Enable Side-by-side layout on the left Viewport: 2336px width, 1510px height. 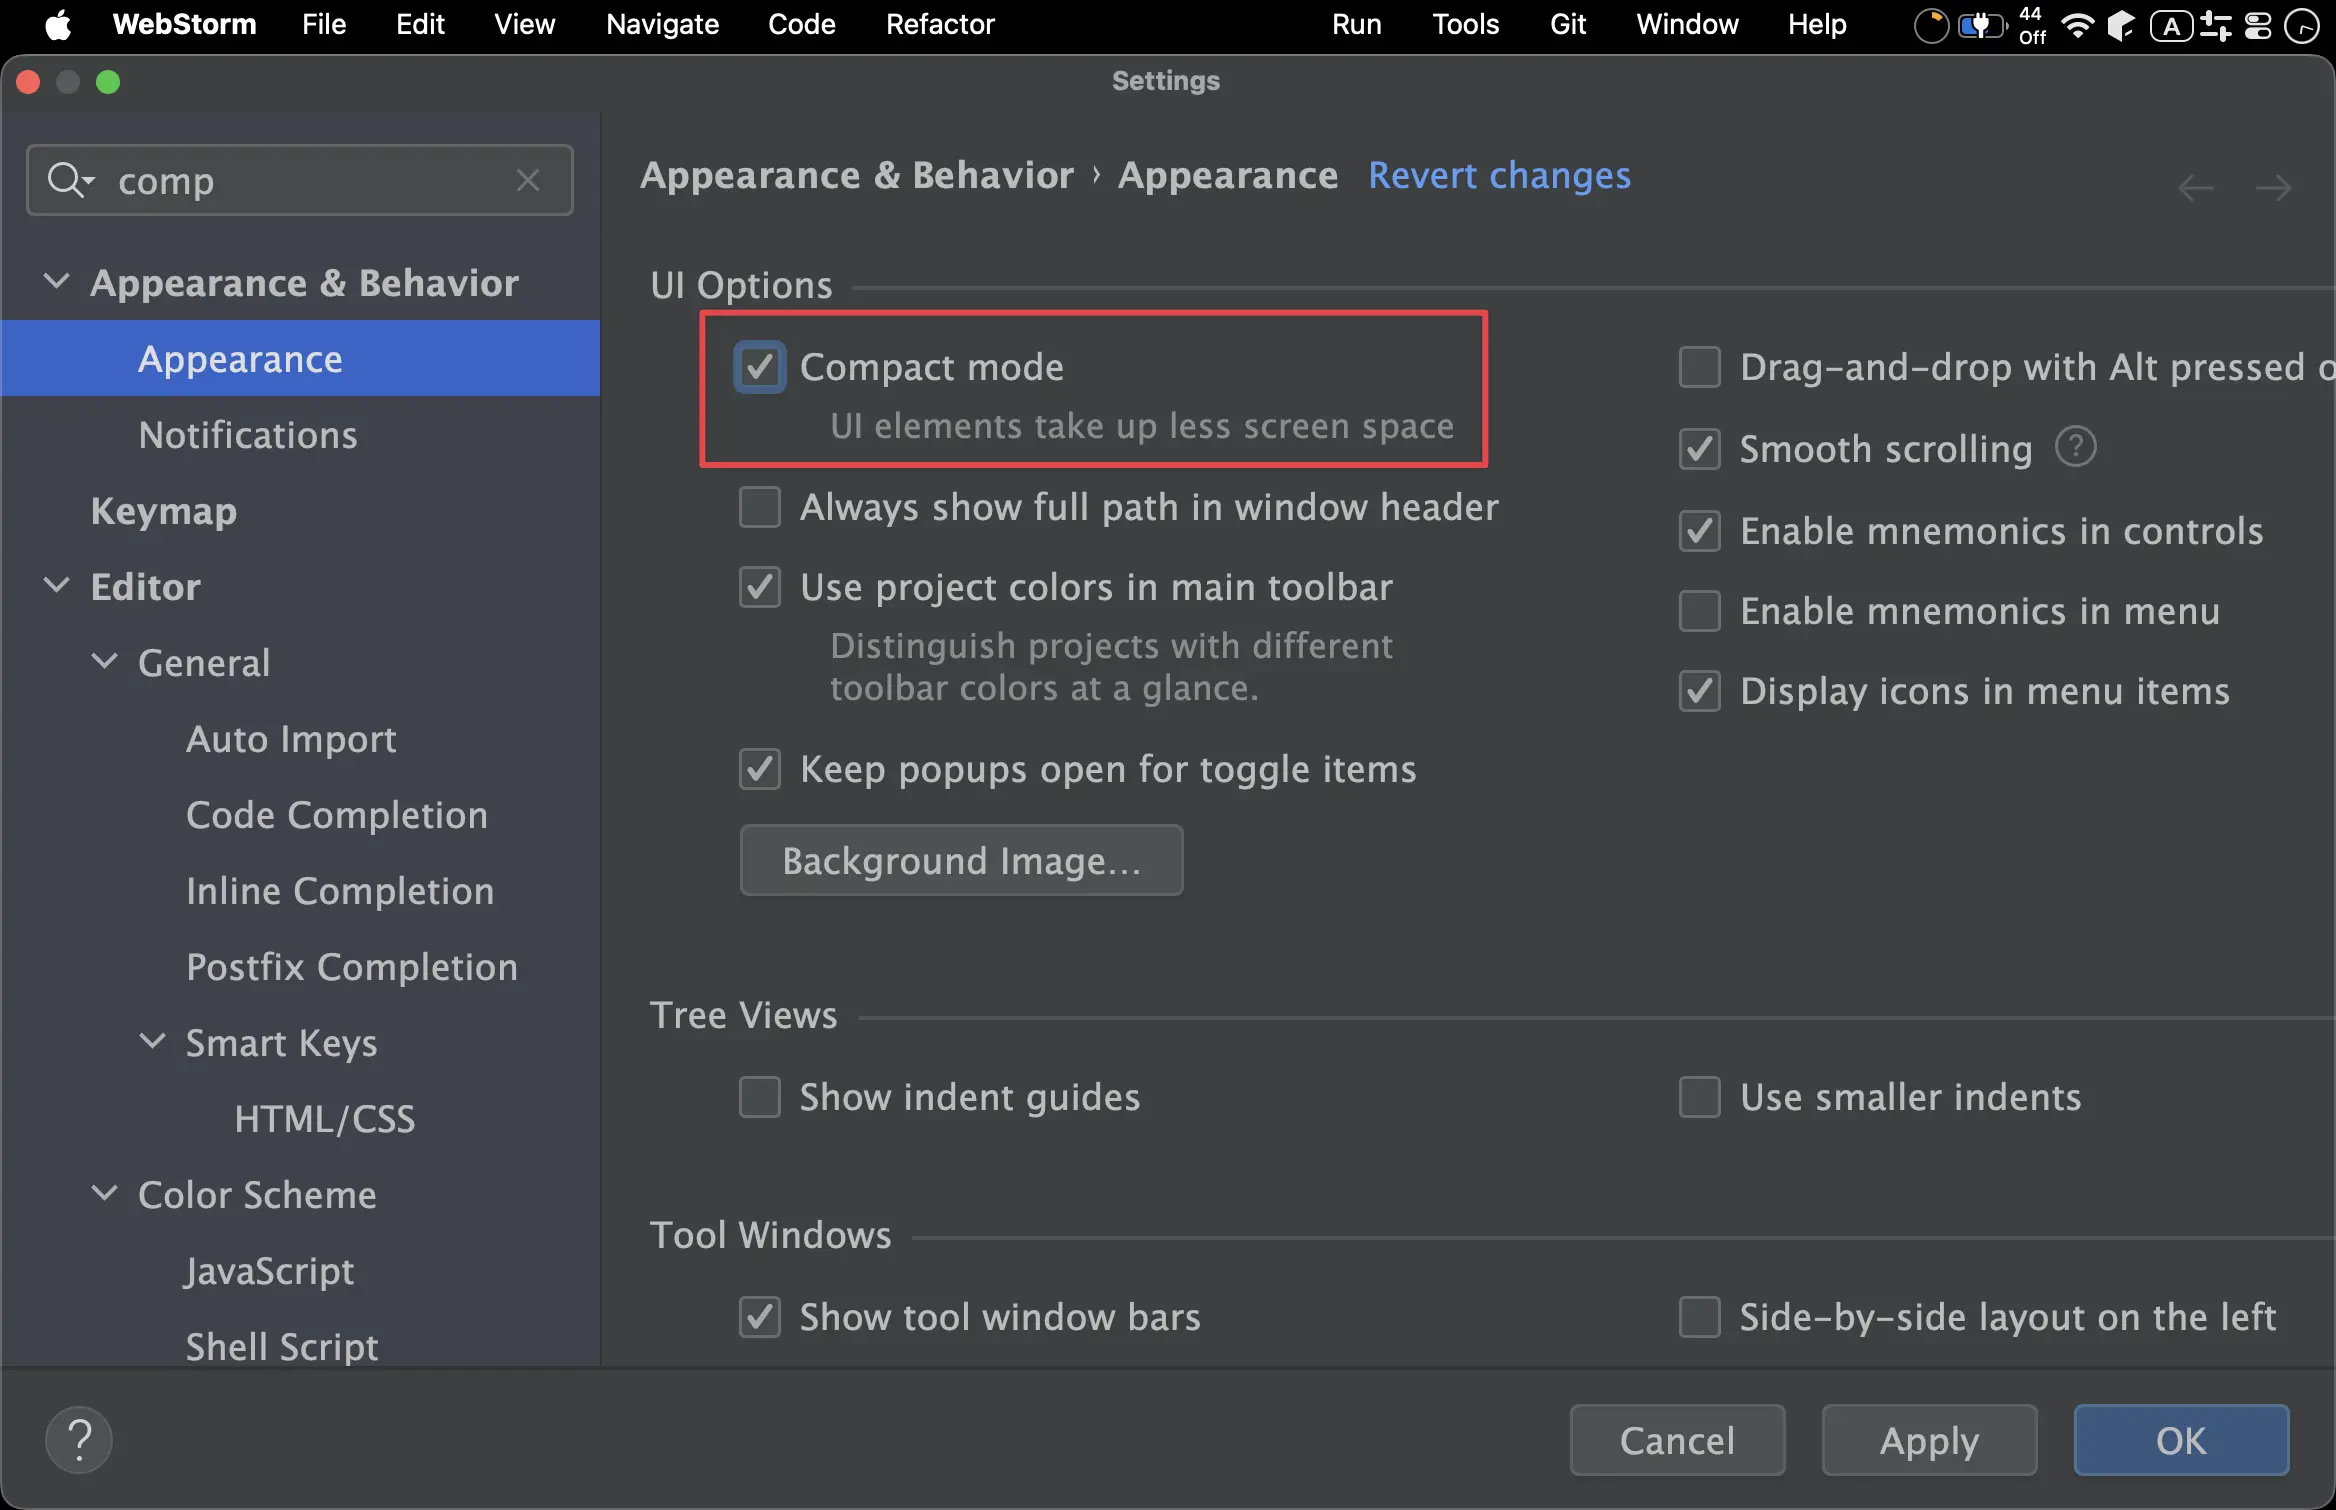pos(1700,1317)
